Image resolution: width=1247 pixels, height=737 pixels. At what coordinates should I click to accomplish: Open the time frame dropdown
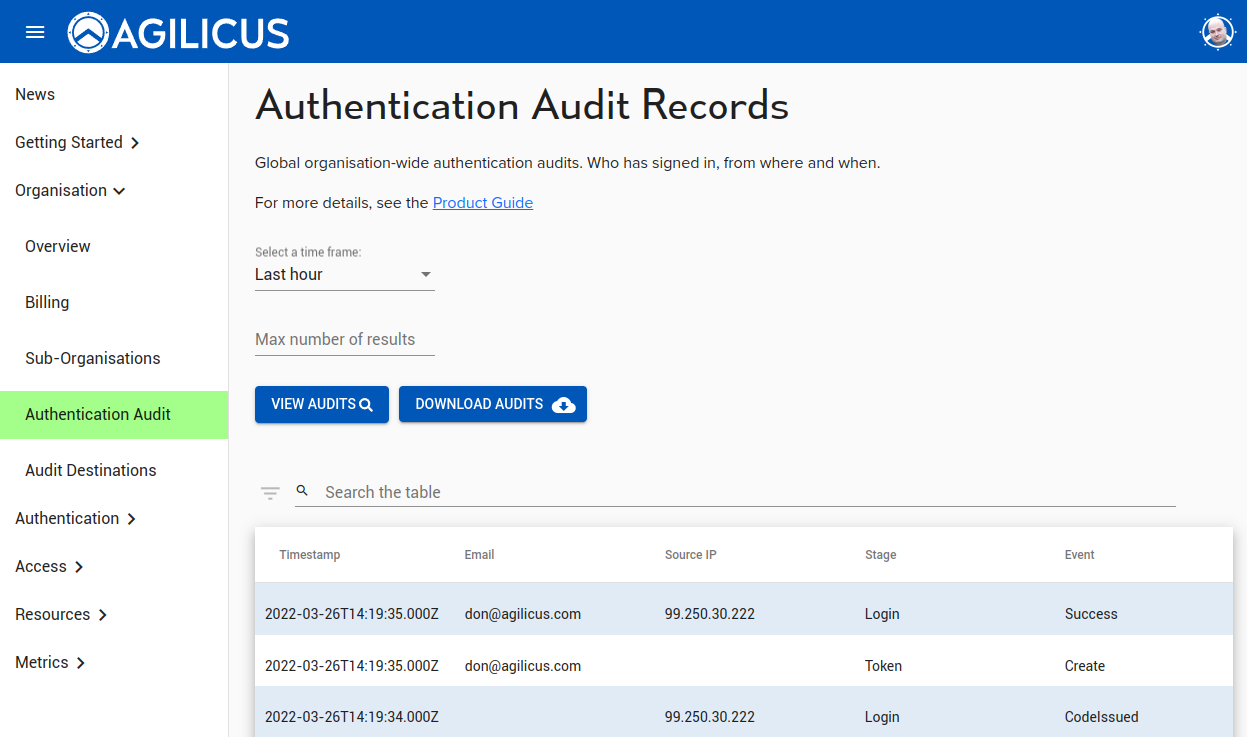coord(344,275)
